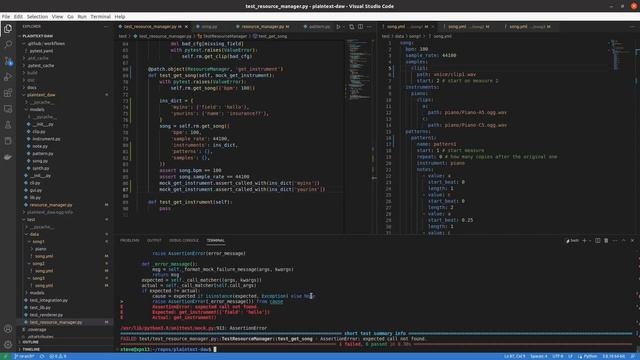Screen dimensions: 640x360
Task: Maximize the panel size with chevron
Action: coord(624,240)
